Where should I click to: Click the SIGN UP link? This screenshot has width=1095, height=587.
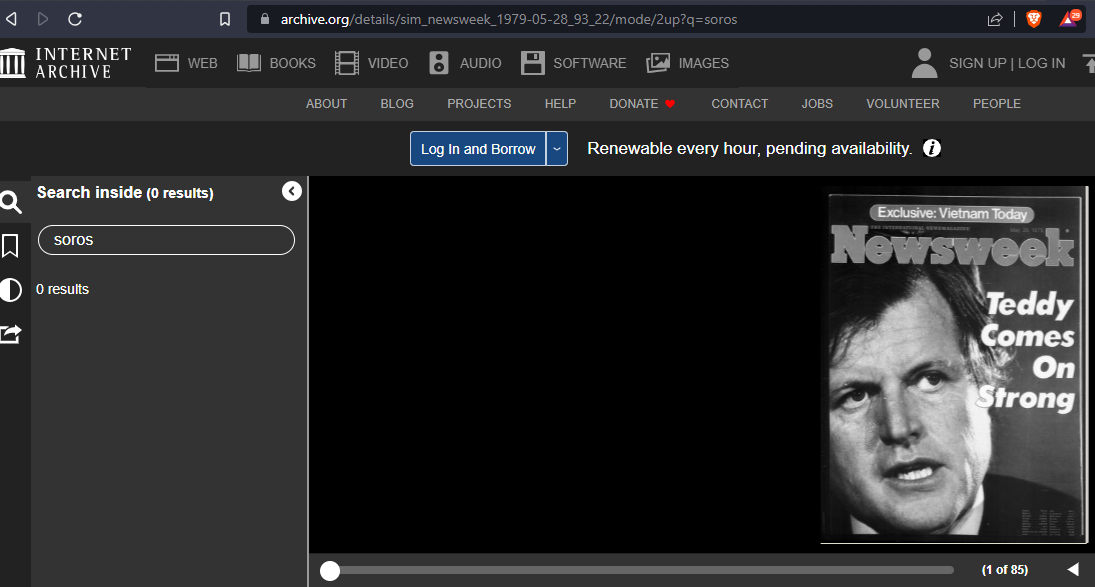(x=978, y=63)
